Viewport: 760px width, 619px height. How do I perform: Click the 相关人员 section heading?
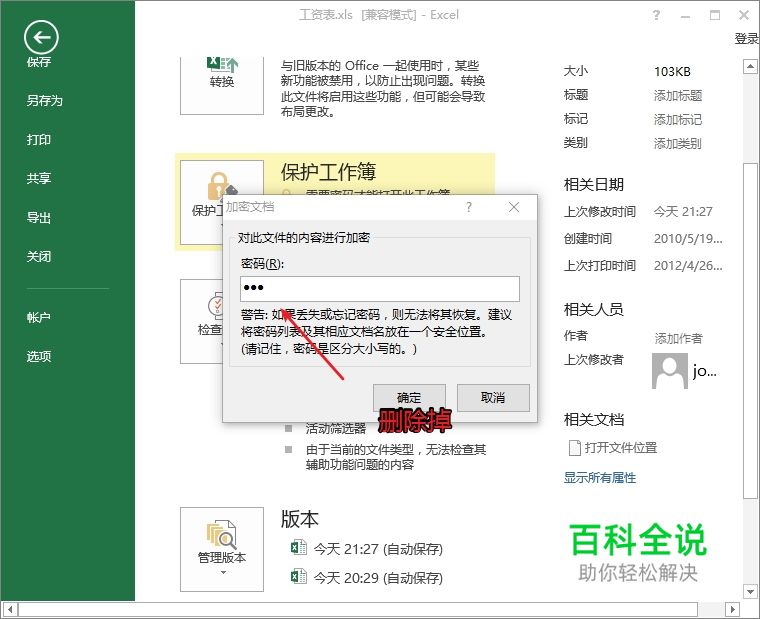click(594, 309)
